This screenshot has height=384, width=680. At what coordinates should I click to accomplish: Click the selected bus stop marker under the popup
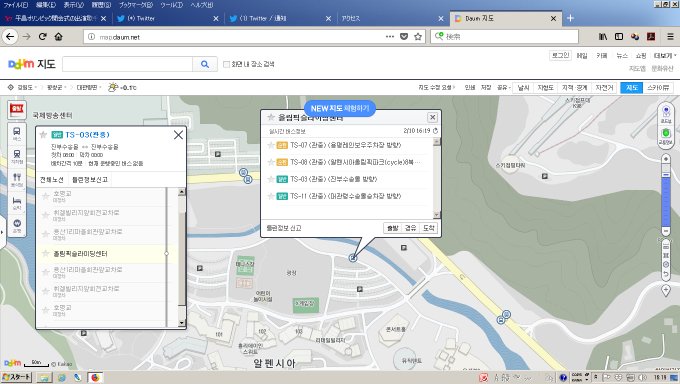pyautogui.click(x=353, y=258)
